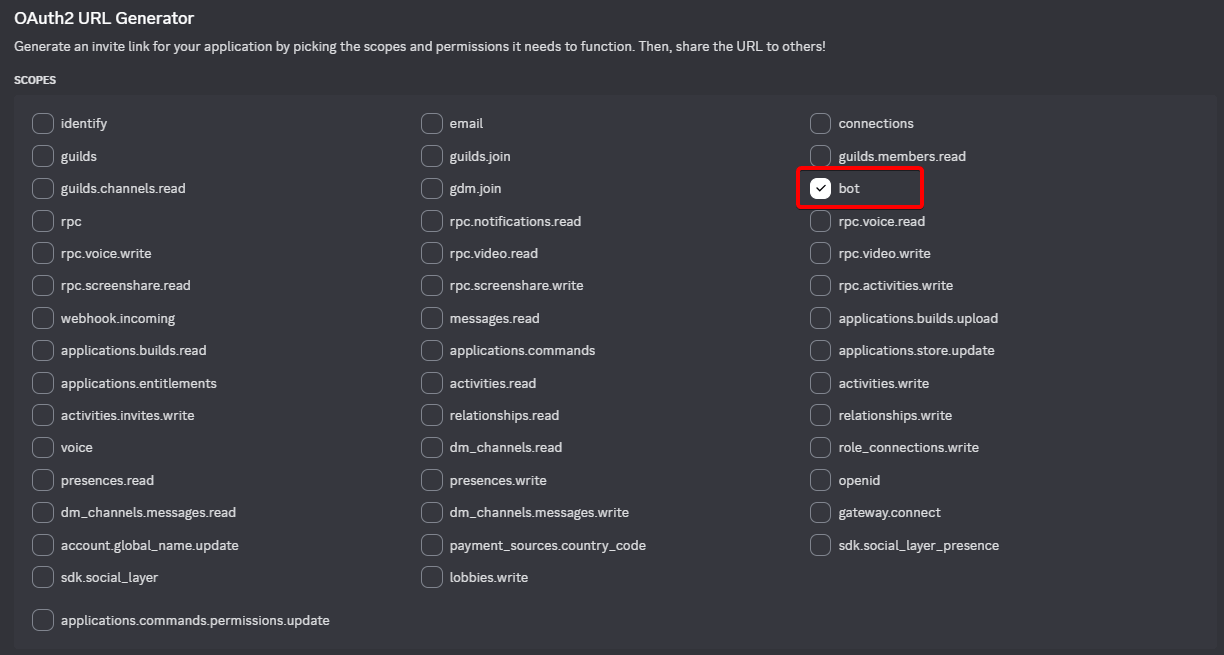
Task: Enable the identify scope checkbox
Action: [x=43, y=123]
